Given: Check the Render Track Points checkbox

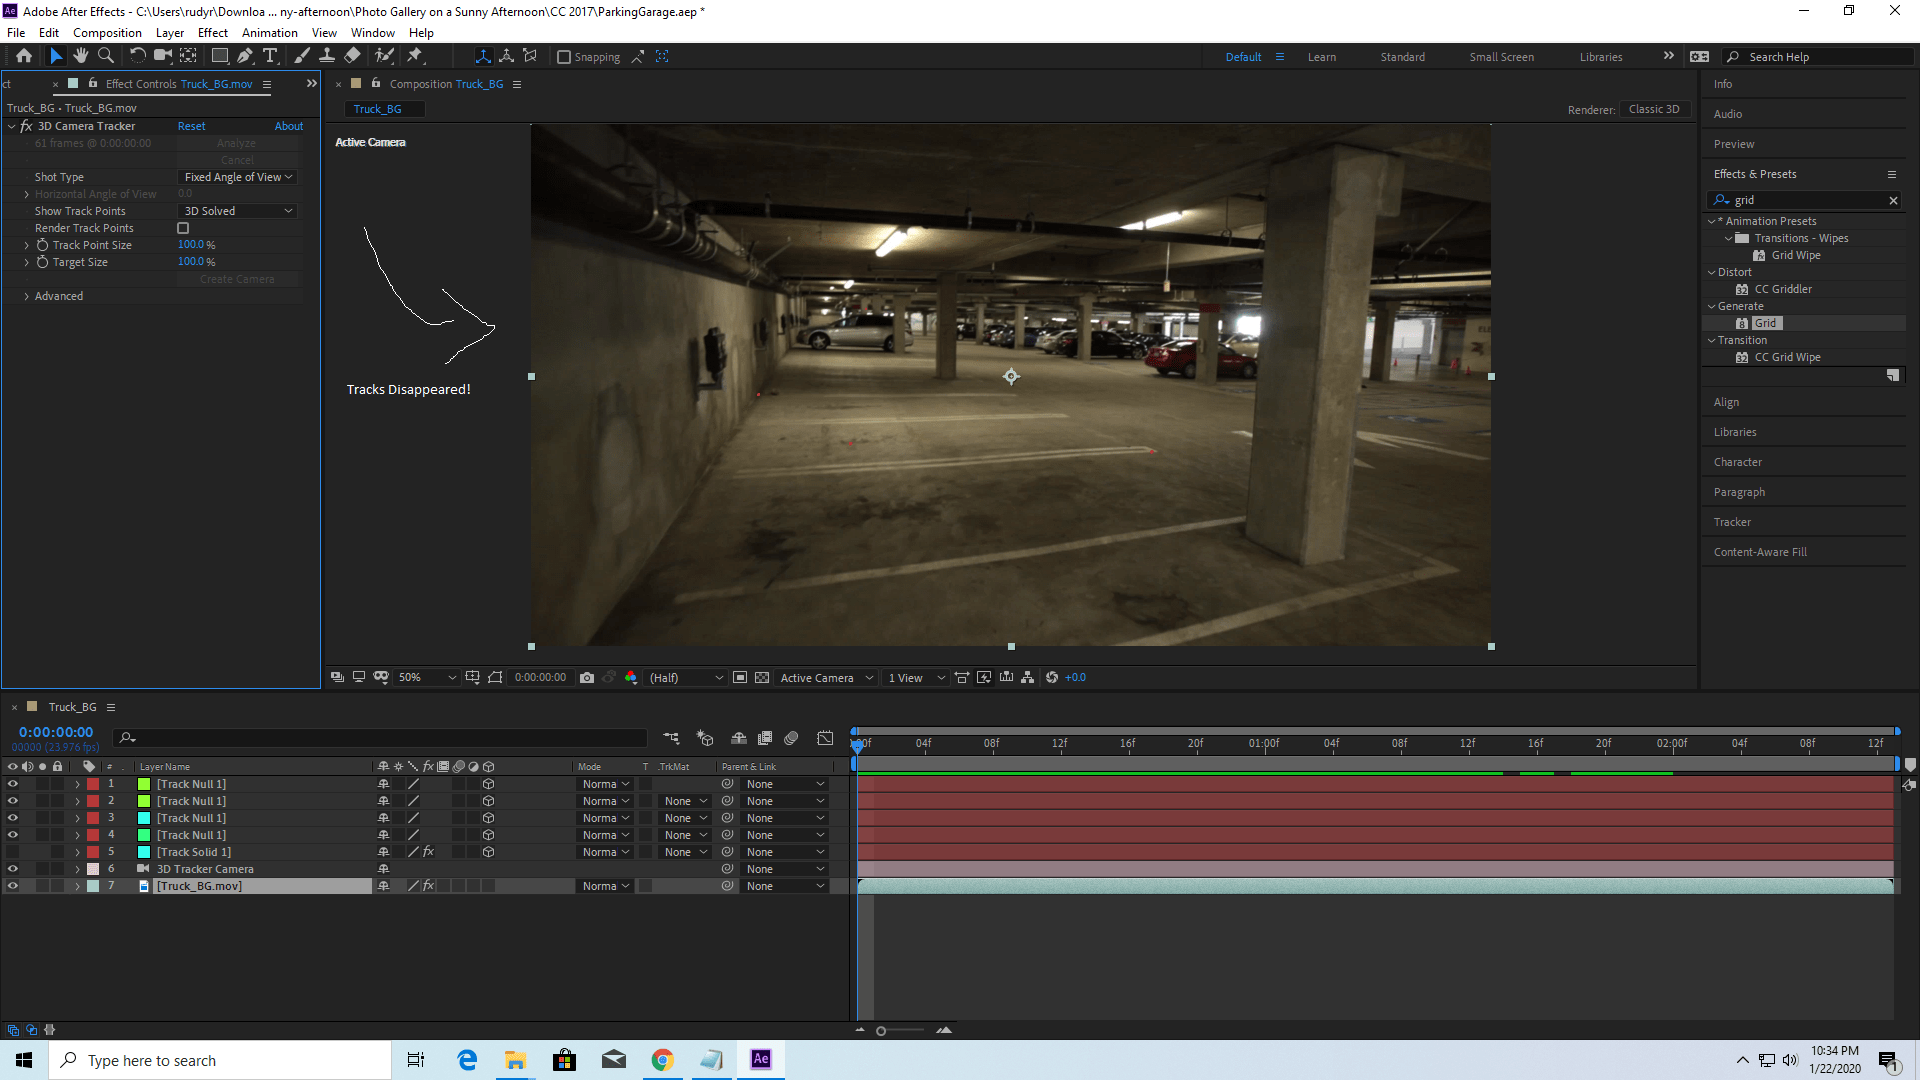Looking at the screenshot, I should 183,228.
